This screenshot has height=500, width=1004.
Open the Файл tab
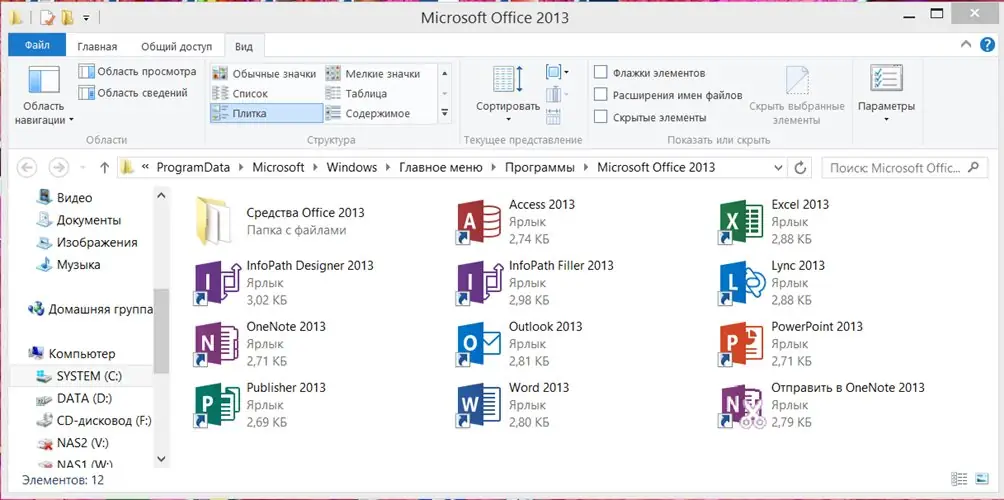pyautogui.click(x=37, y=45)
